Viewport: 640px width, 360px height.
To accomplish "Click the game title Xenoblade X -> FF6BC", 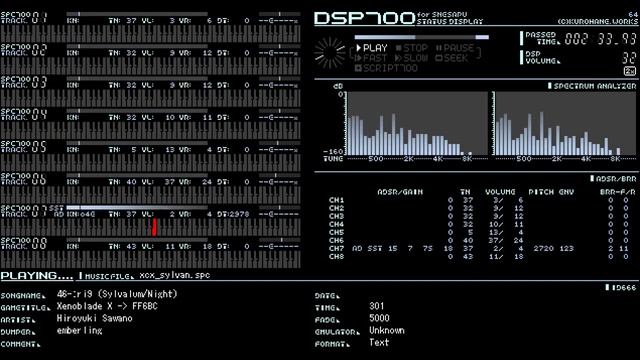I will pyautogui.click(x=107, y=306).
